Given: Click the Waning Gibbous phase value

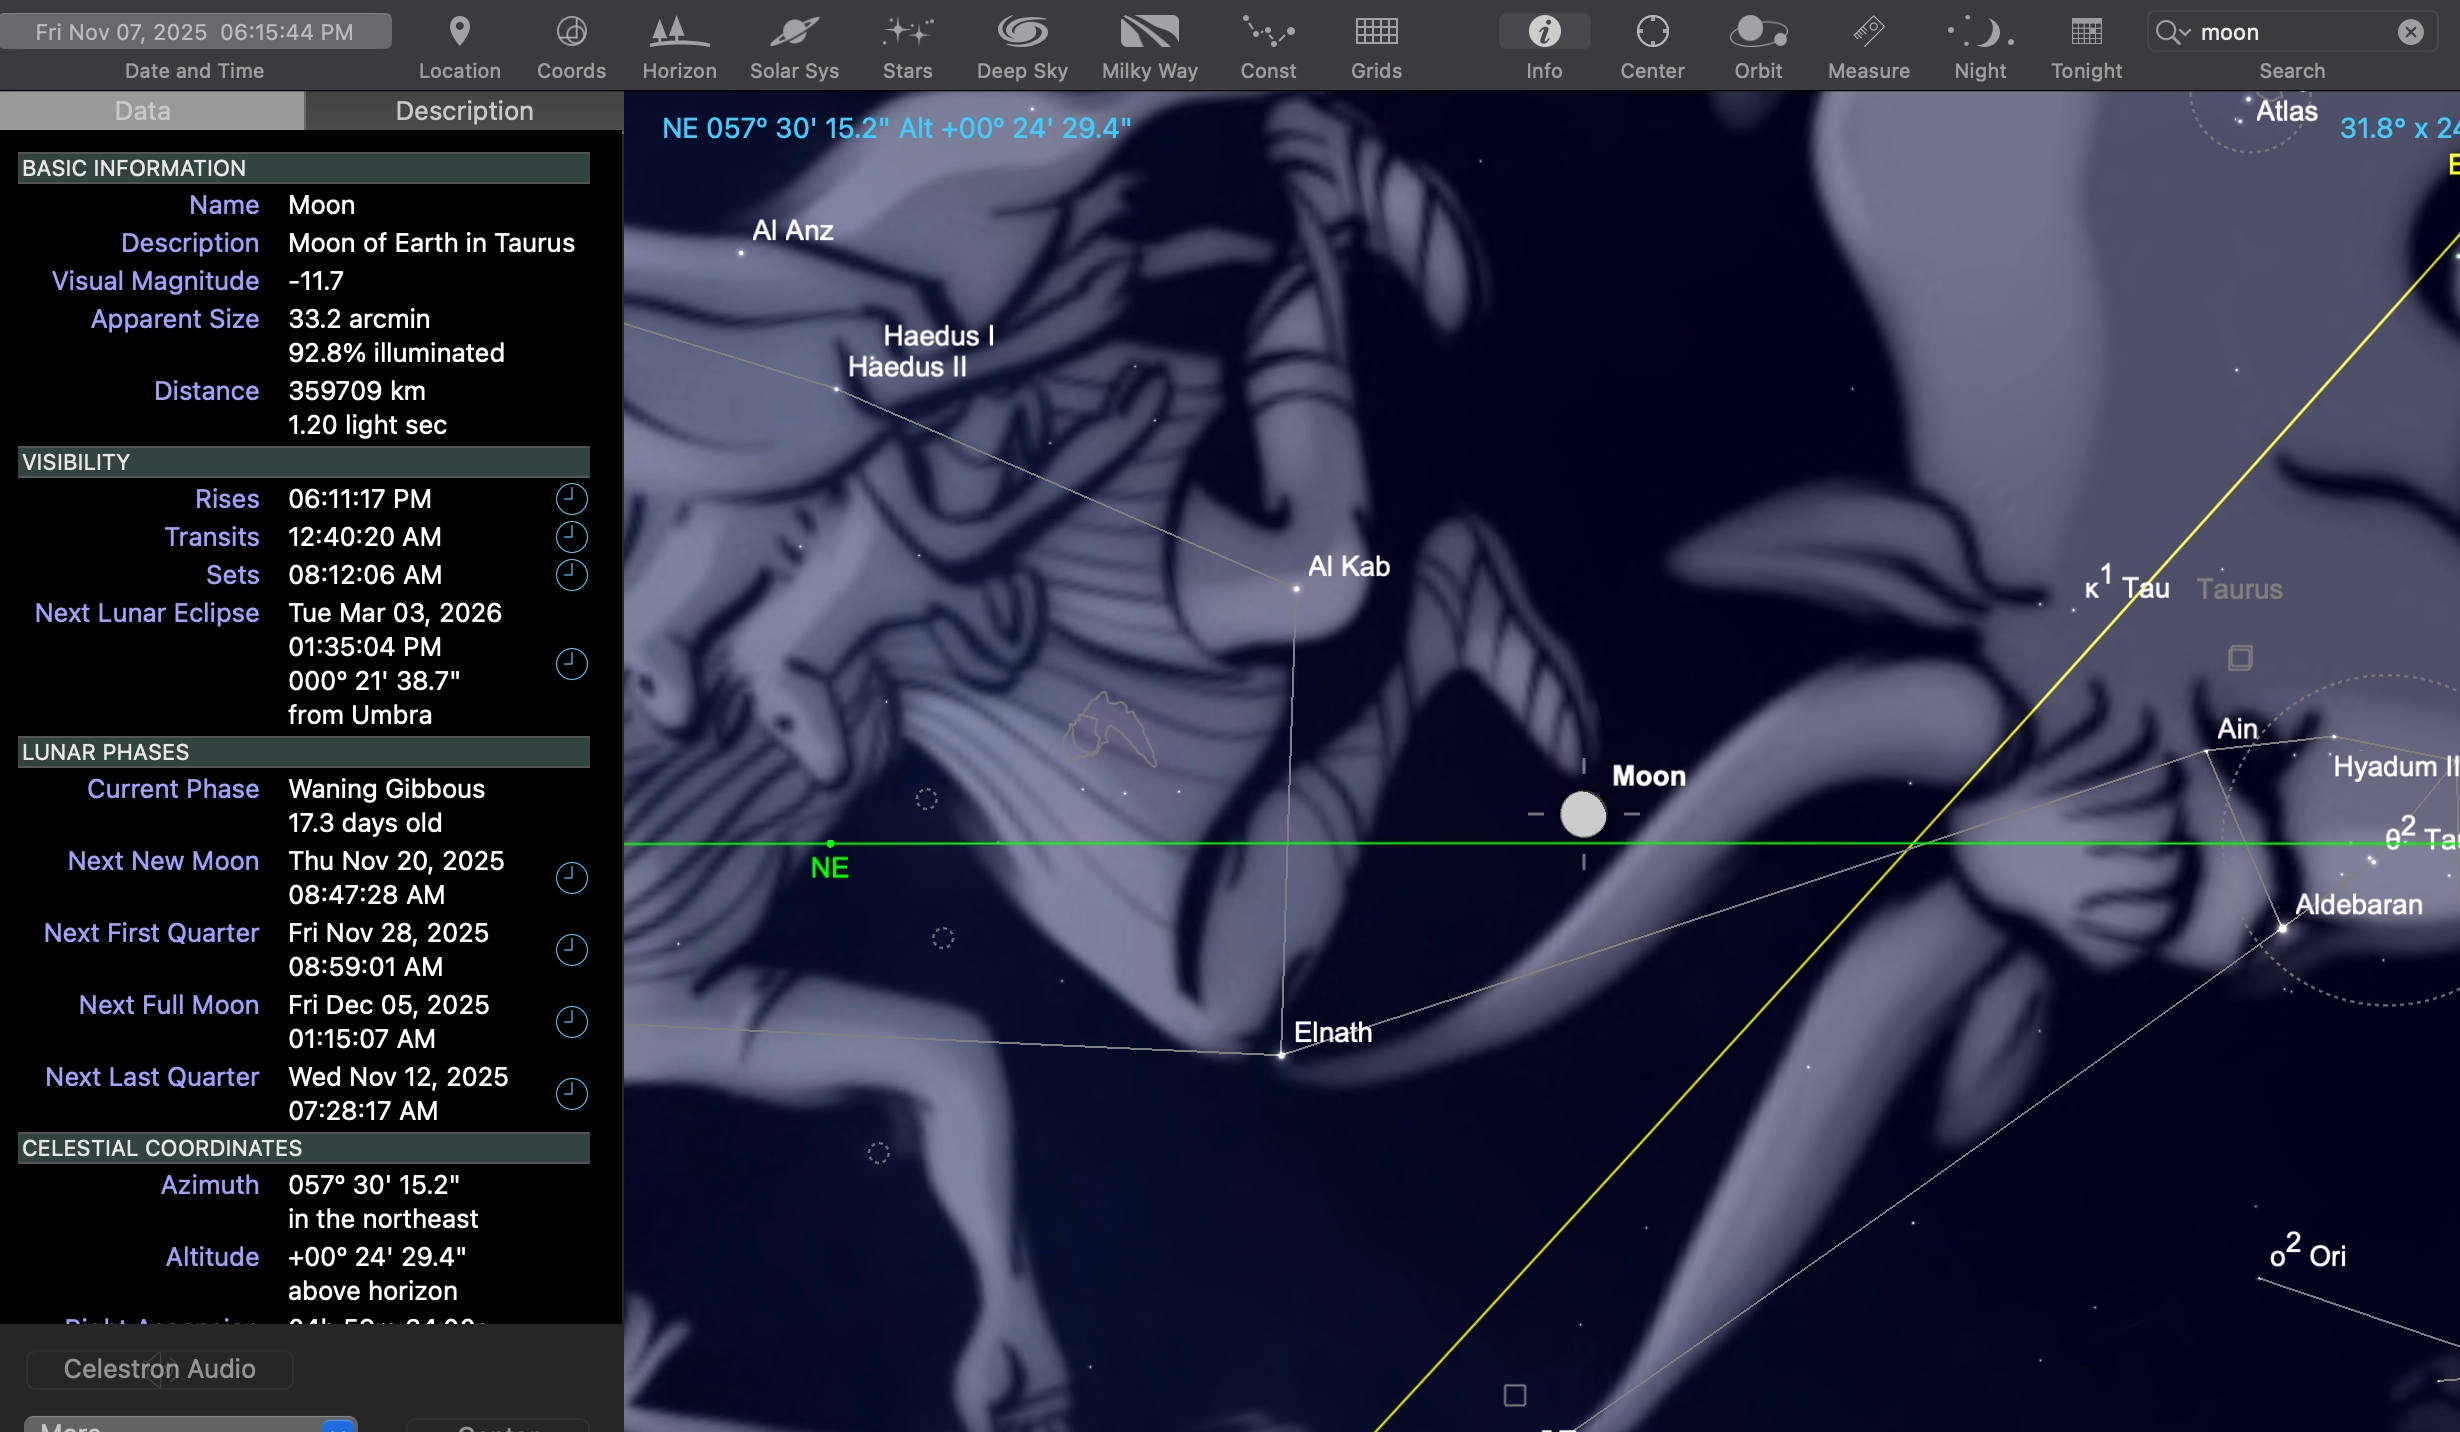Looking at the screenshot, I should coord(386,789).
